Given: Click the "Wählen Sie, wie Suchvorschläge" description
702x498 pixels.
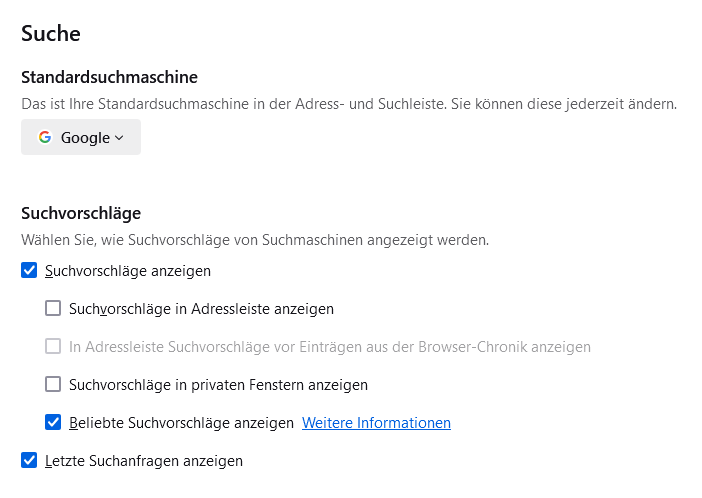Looking at the screenshot, I should tap(255, 240).
